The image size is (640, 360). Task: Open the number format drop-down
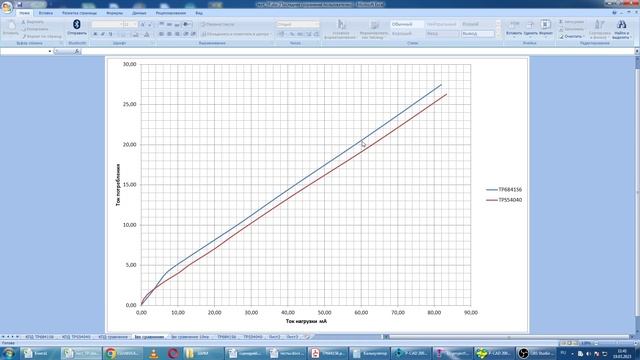pos(317,24)
